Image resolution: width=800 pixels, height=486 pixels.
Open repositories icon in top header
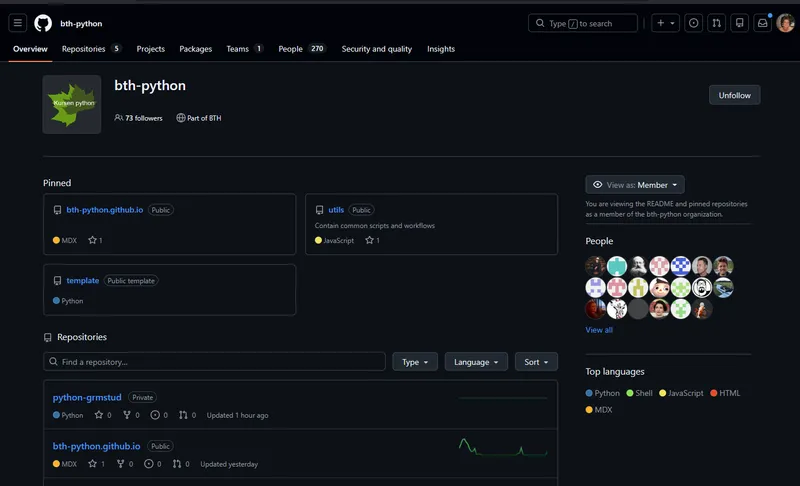click(x=739, y=23)
